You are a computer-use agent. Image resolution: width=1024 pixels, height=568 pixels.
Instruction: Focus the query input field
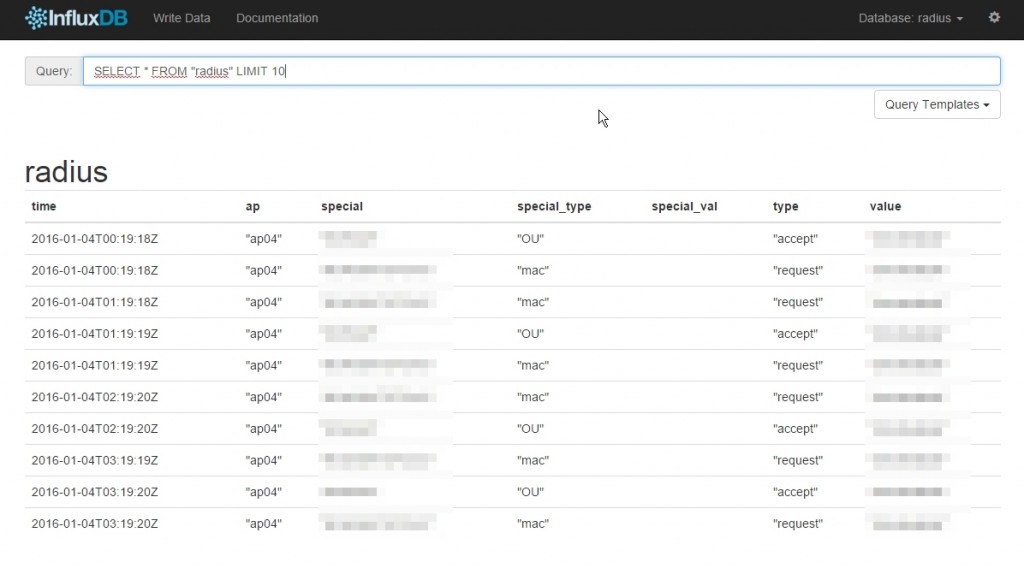pos(541,71)
